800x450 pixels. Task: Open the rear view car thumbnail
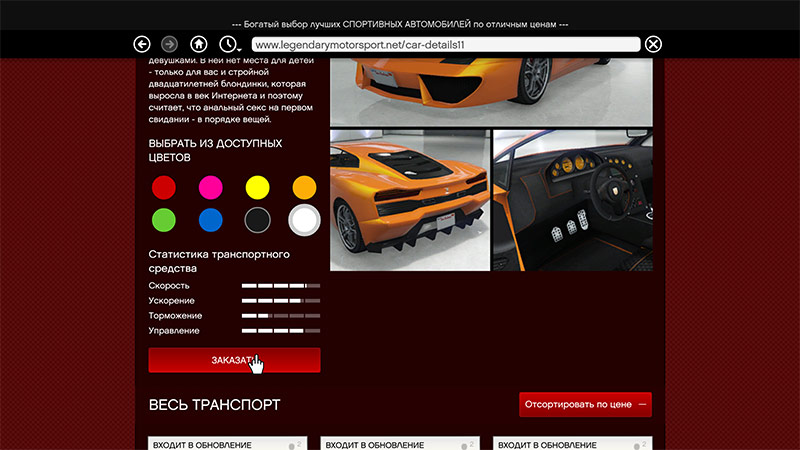pyautogui.click(x=410, y=200)
